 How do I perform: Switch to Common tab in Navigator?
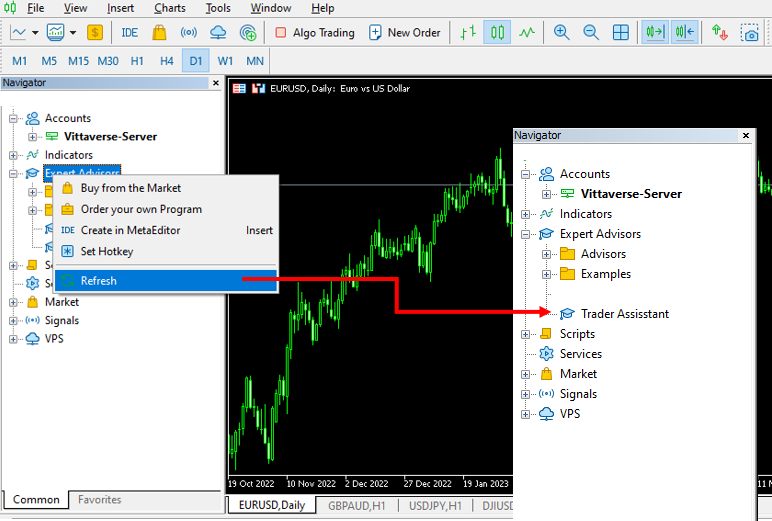tap(36, 499)
